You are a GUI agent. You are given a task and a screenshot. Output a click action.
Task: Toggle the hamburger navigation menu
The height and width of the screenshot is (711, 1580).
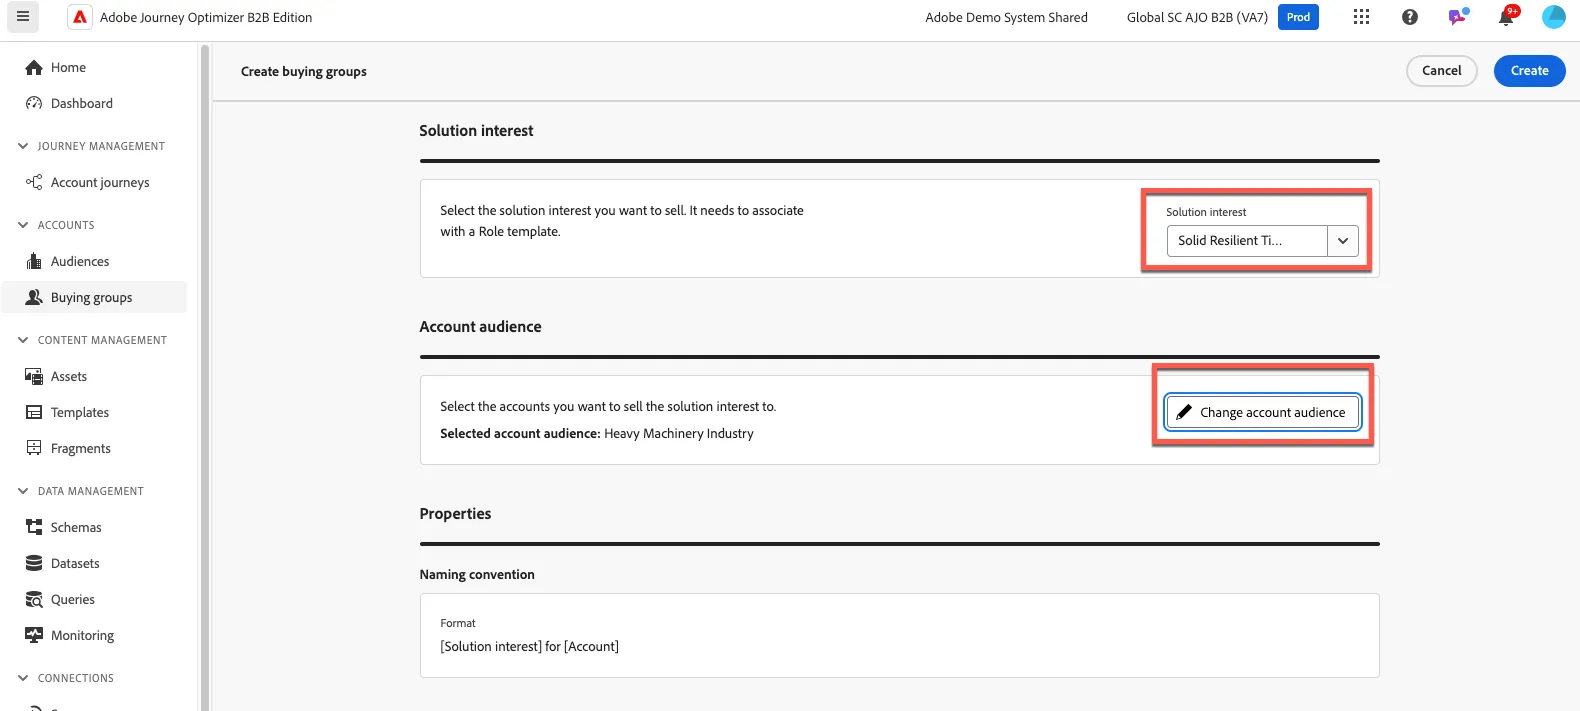(x=23, y=17)
